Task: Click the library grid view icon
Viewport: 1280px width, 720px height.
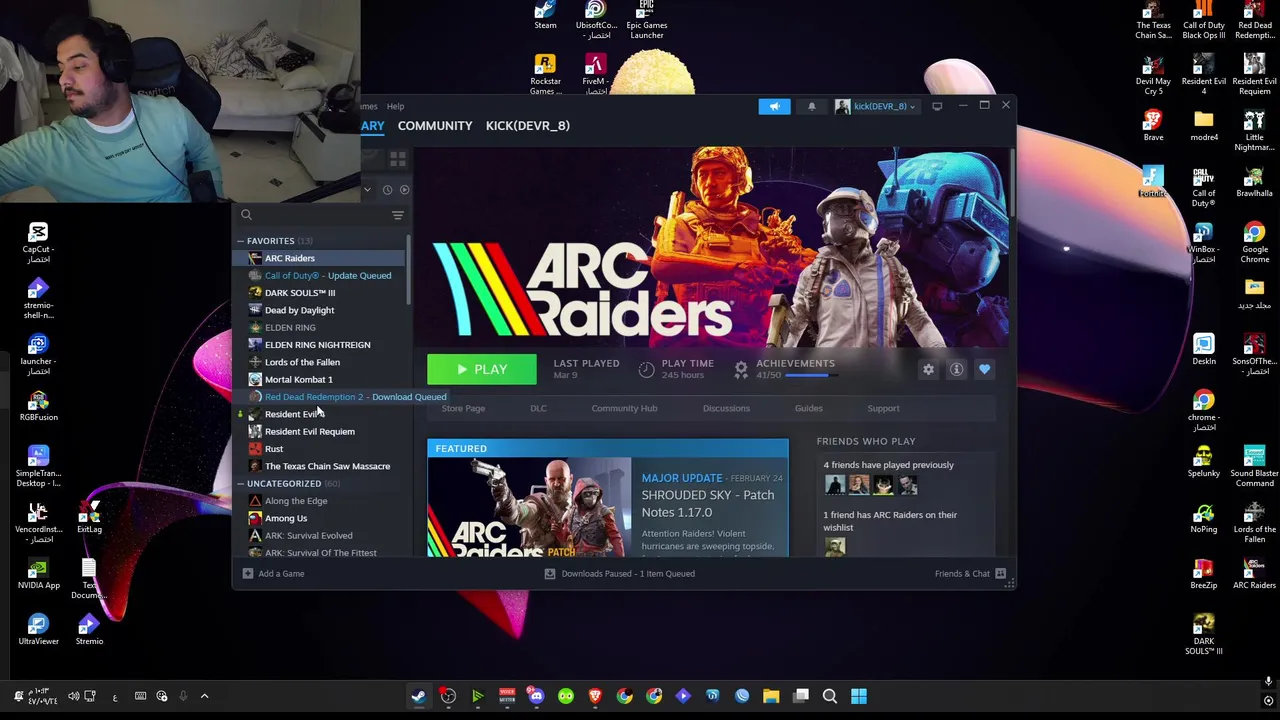Action: [397, 159]
